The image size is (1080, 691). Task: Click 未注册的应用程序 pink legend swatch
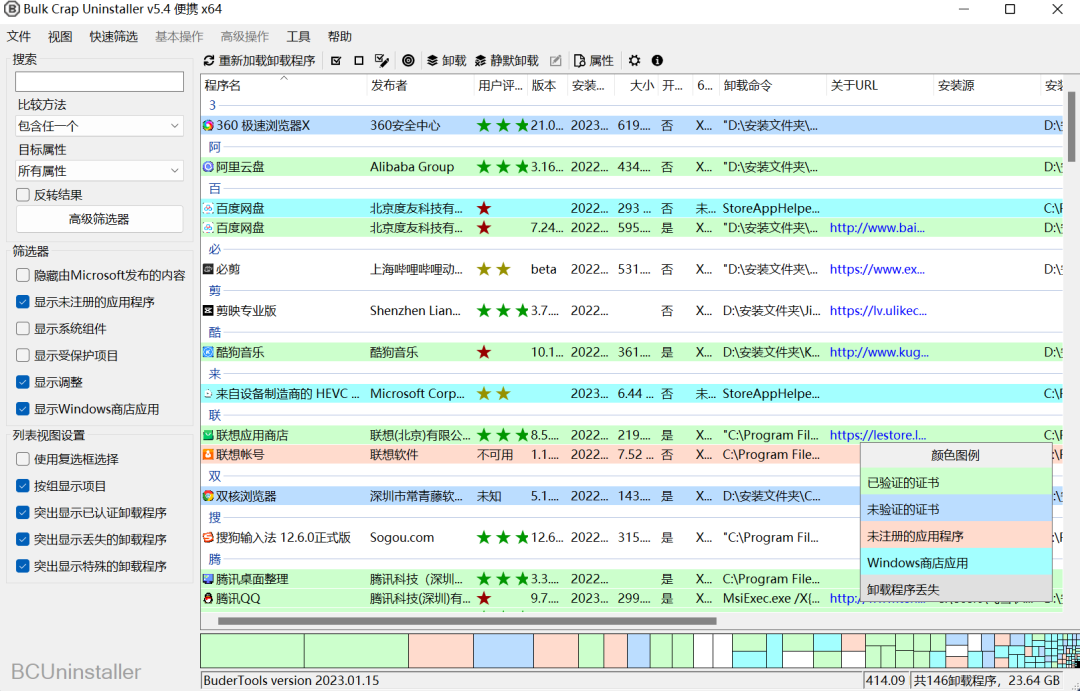click(956, 535)
